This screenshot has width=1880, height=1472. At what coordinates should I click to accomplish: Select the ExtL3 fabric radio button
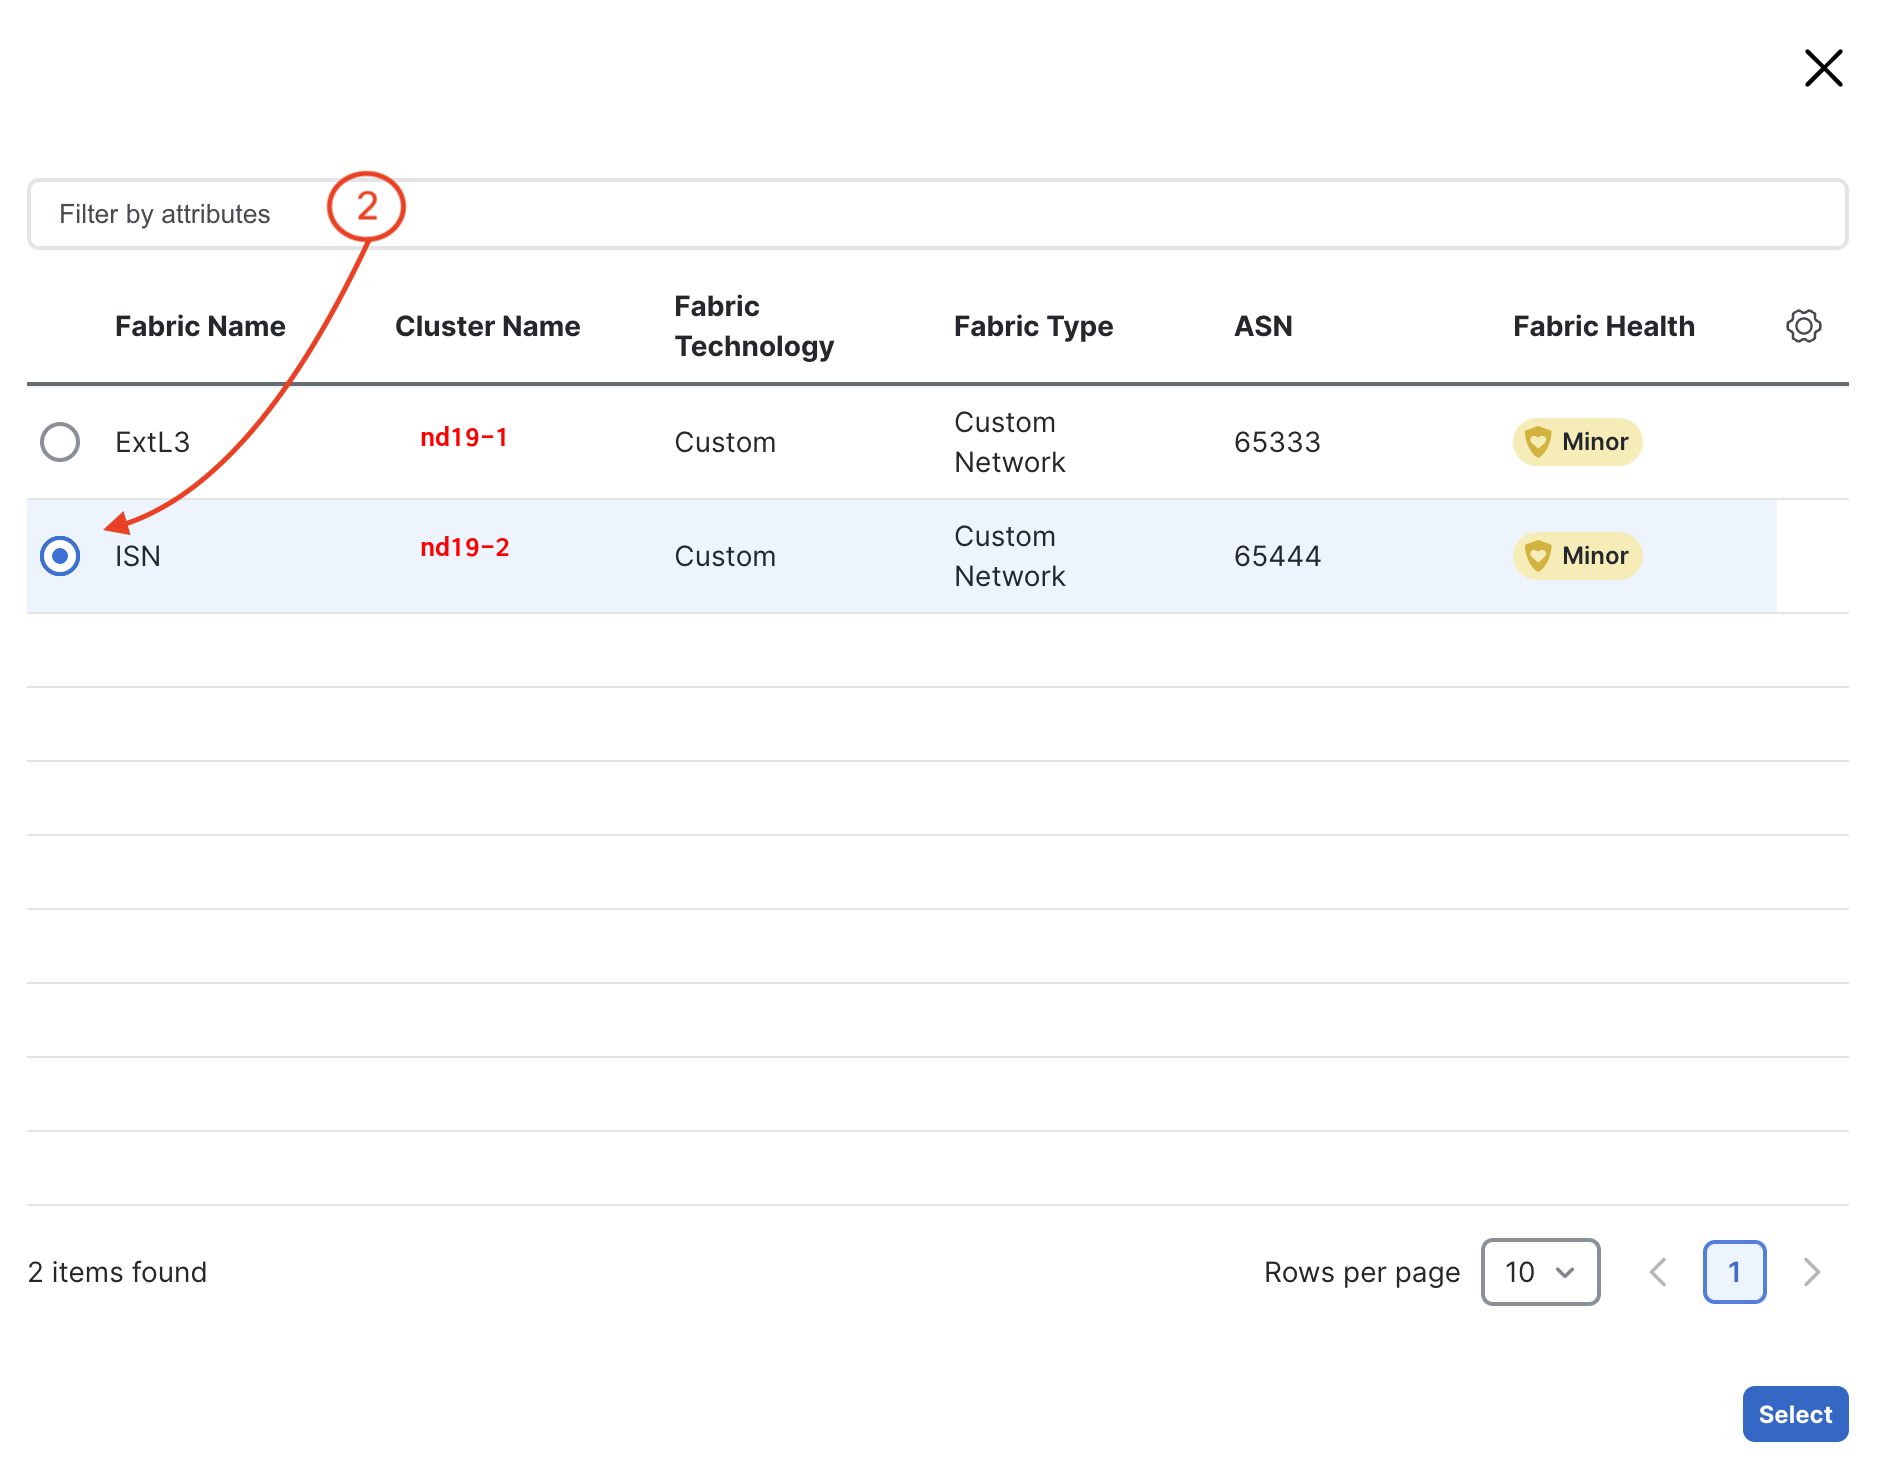(x=60, y=442)
